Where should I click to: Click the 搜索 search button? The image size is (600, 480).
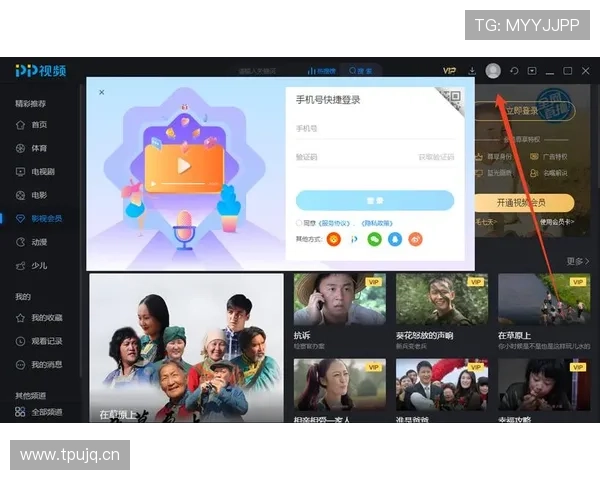pyautogui.click(x=360, y=71)
